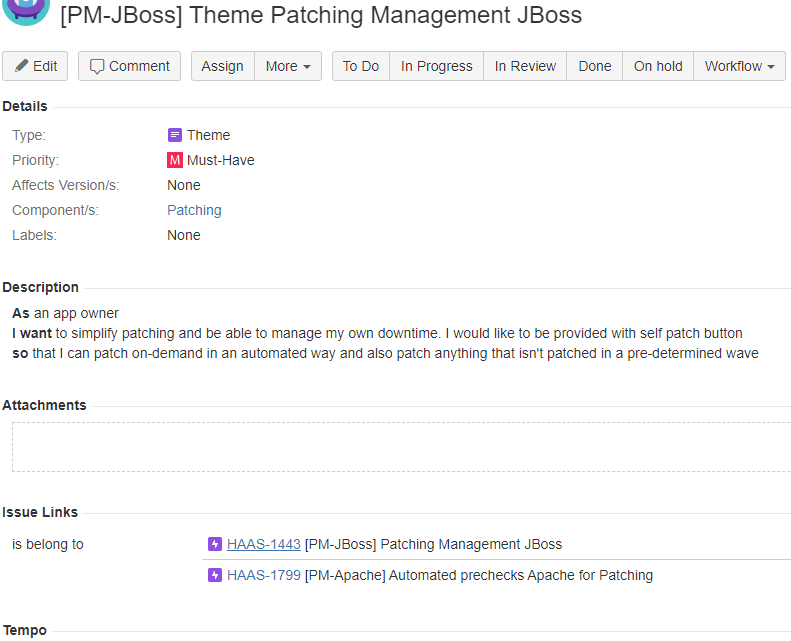Click the 'so that I can patch' line

(385, 353)
